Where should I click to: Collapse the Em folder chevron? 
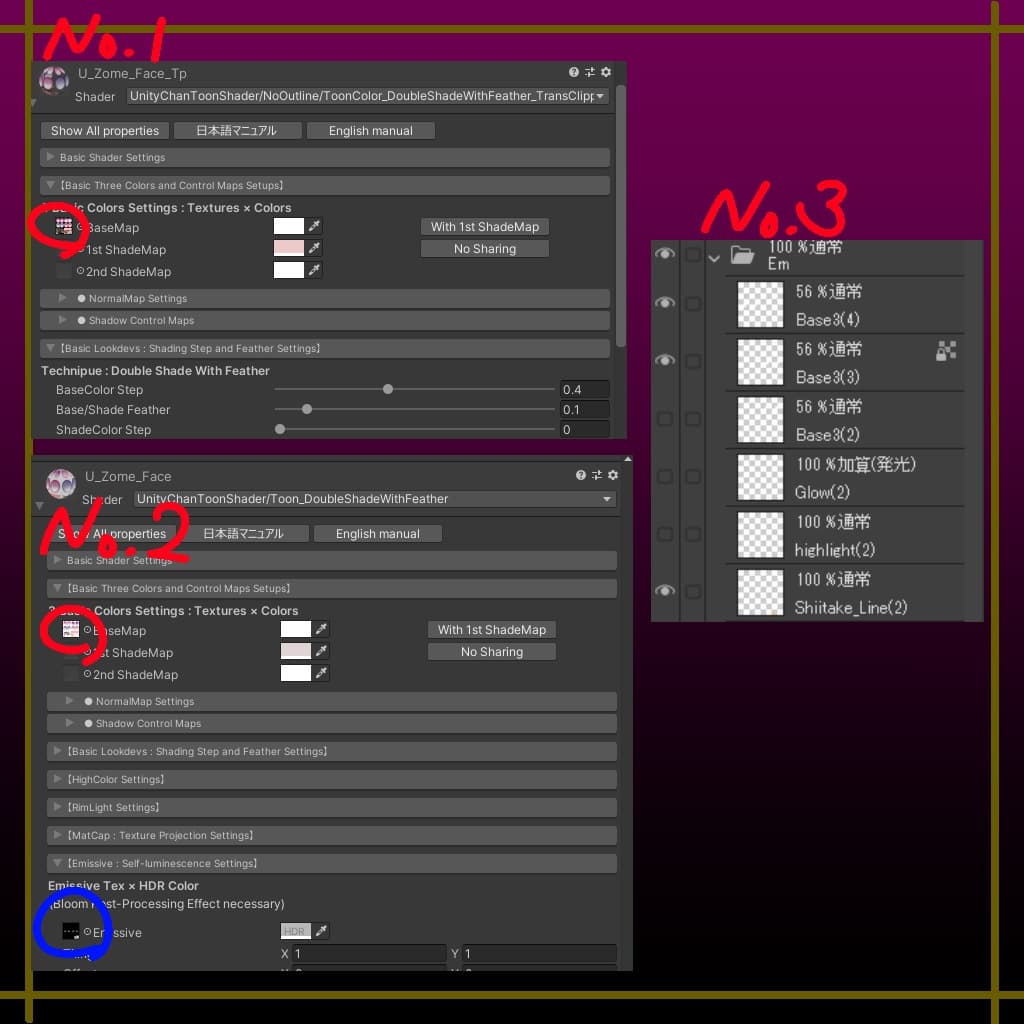tap(714, 258)
